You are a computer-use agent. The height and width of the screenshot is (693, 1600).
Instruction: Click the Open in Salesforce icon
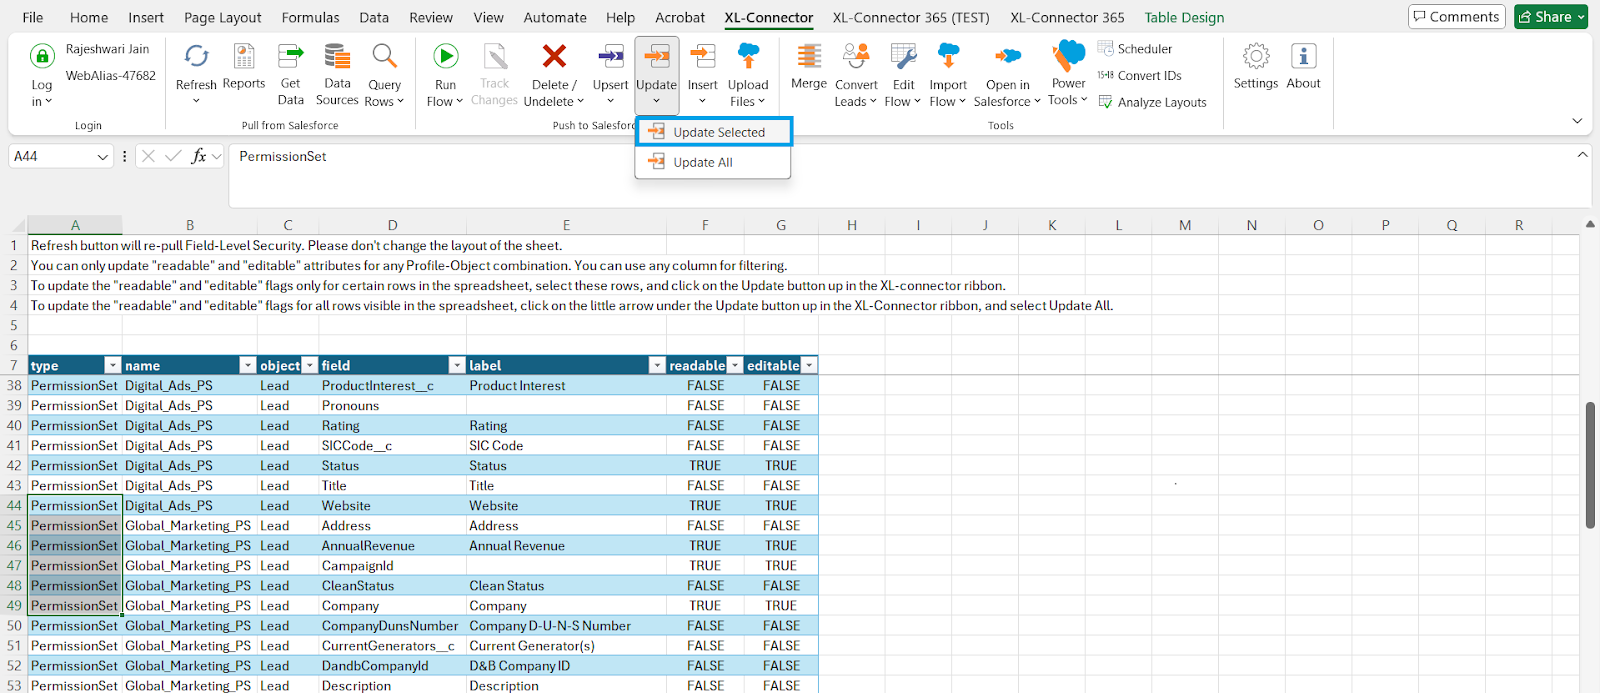coord(1008,56)
